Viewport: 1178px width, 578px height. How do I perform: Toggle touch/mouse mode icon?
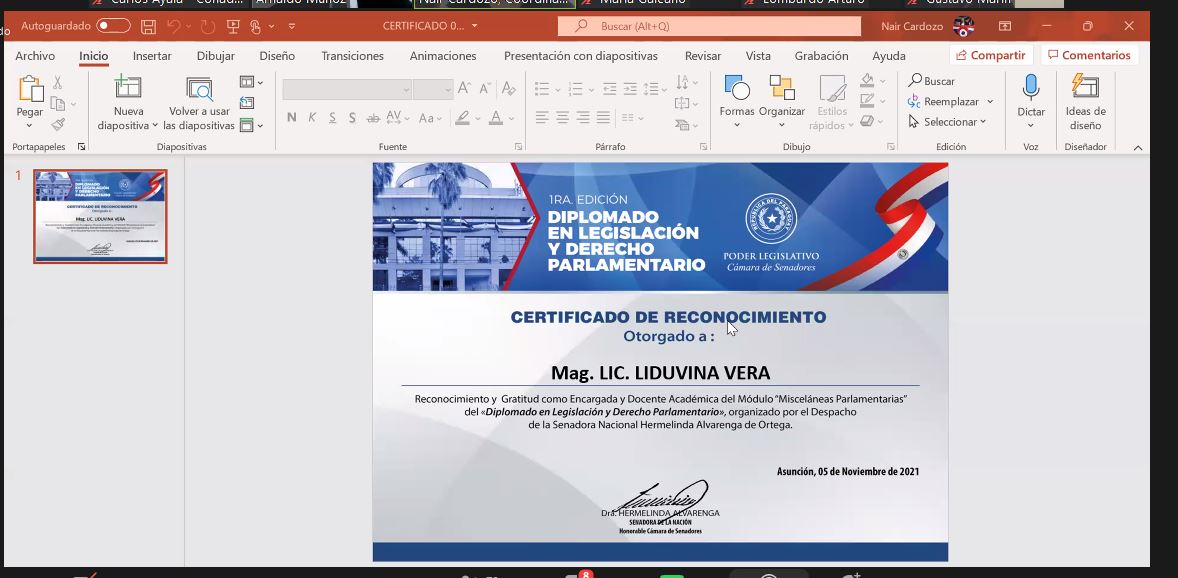click(x=255, y=26)
